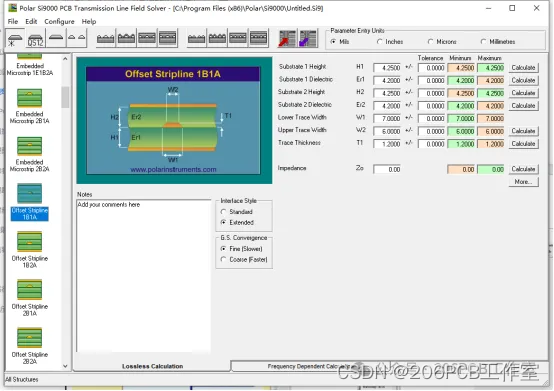Click the www.polarinstruments.com link in diagram
This screenshot has width=554, height=391.
(173, 170)
